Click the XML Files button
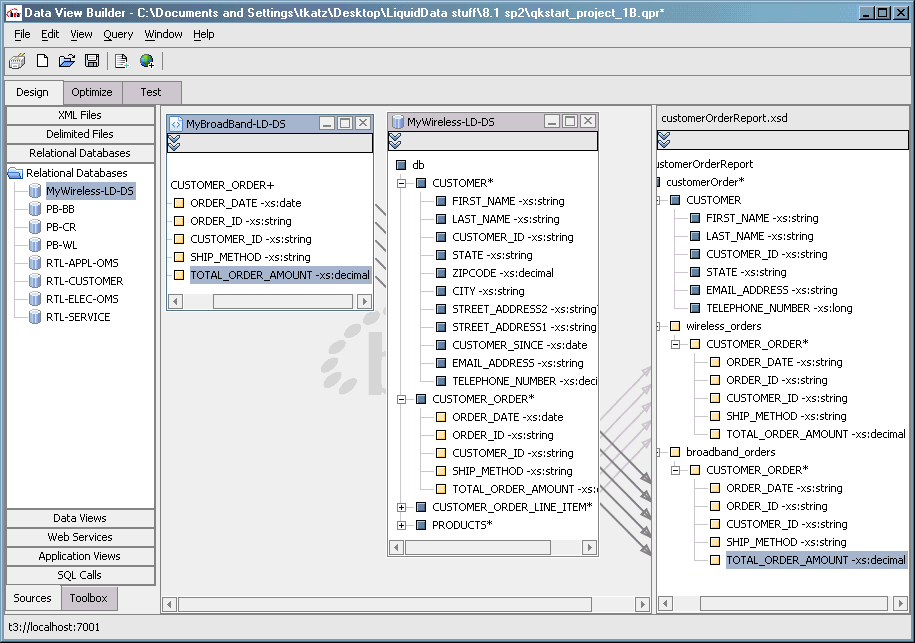This screenshot has width=915, height=643. click(x=80, y=115)
